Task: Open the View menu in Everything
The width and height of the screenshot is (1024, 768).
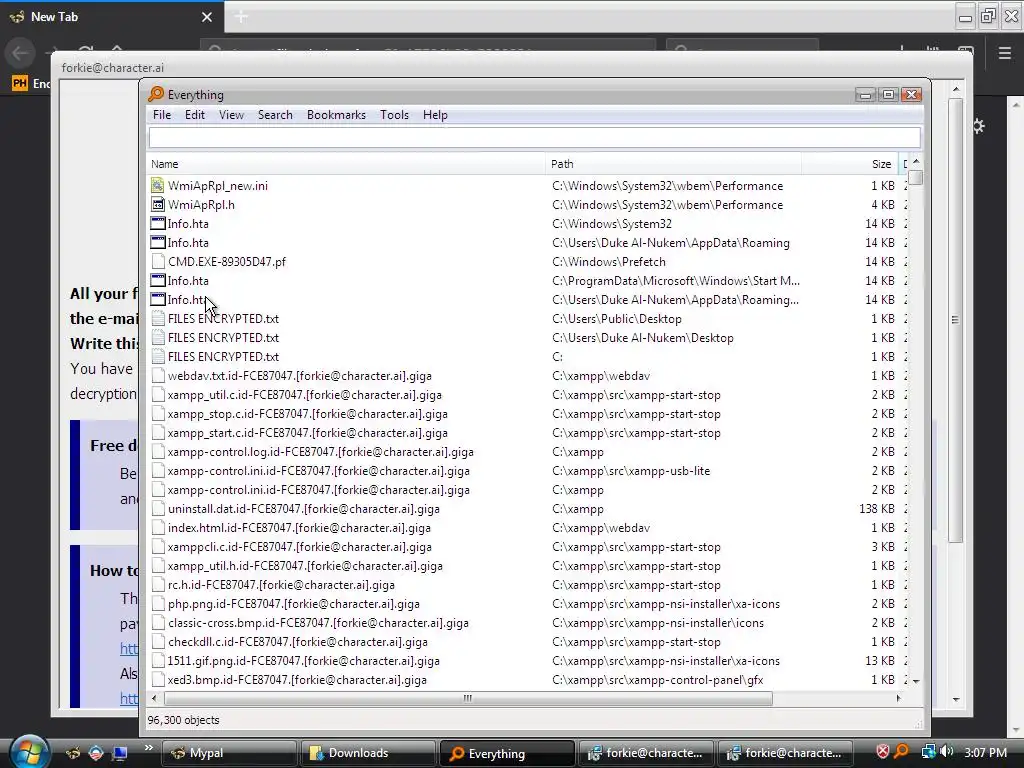Action: (x=231, y=115)
